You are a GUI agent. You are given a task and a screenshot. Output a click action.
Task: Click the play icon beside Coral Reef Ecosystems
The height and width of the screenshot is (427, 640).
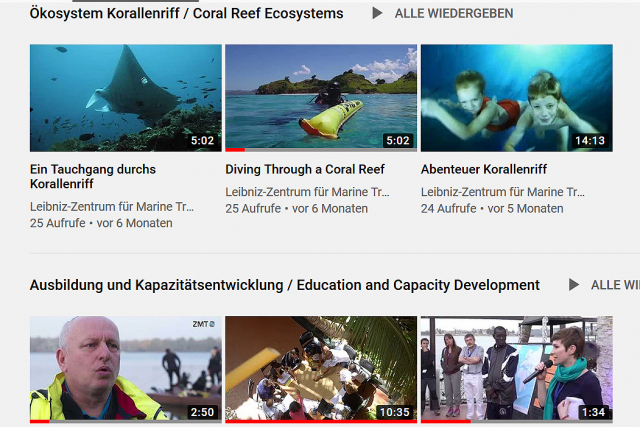377,13
